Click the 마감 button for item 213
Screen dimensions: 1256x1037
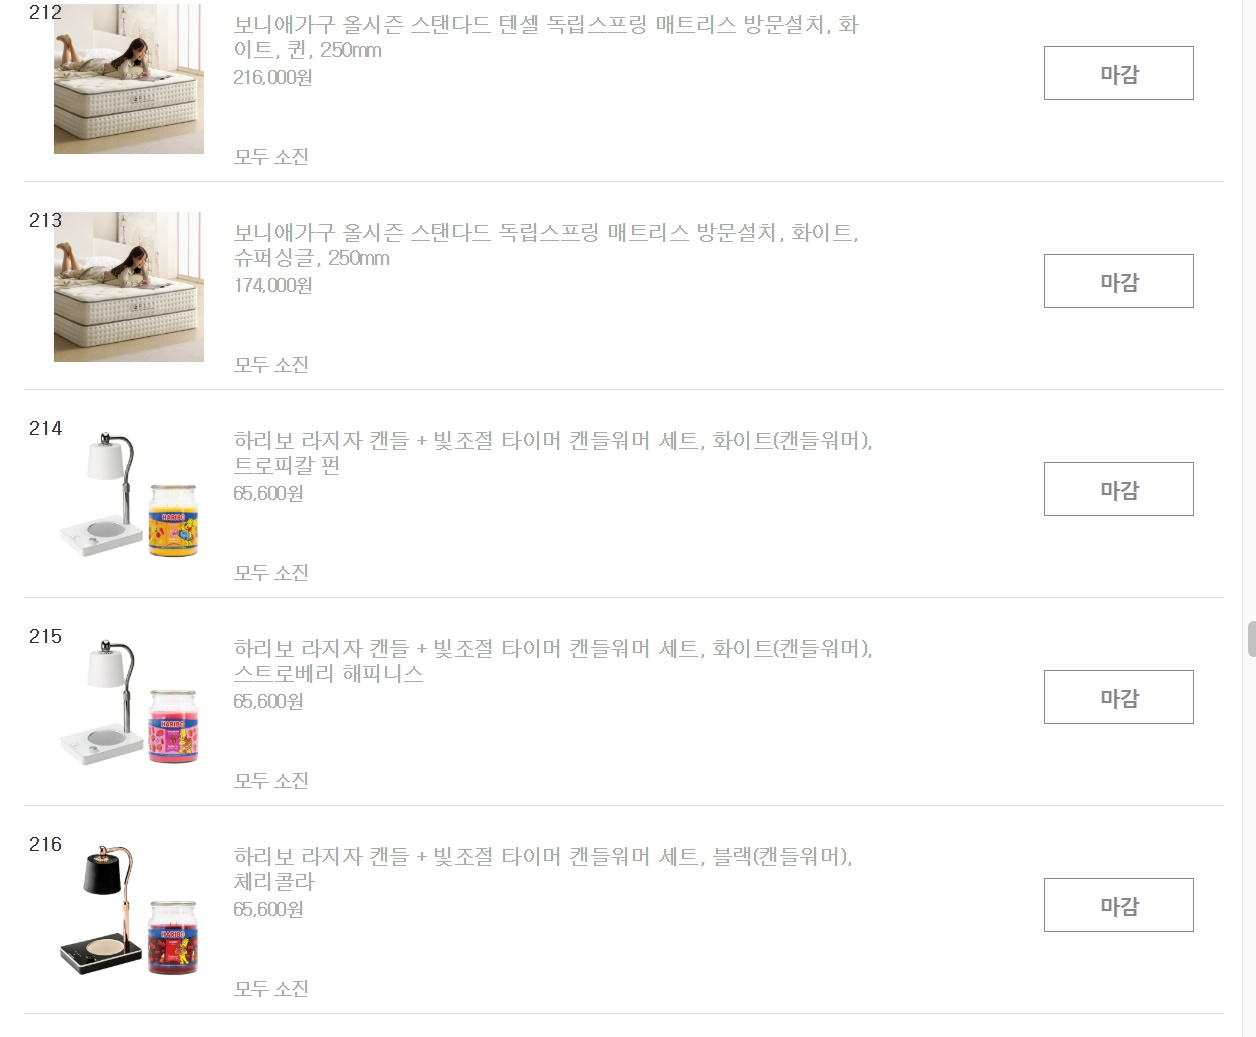pyautogui.click(x=1118, y=281)
